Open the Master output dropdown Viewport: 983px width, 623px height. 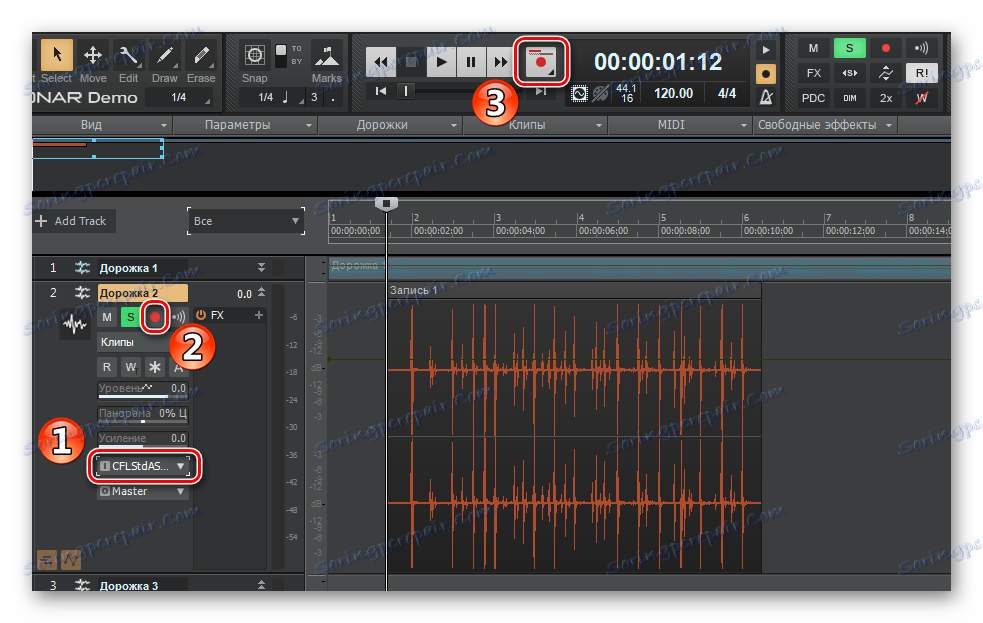(143, 491)
